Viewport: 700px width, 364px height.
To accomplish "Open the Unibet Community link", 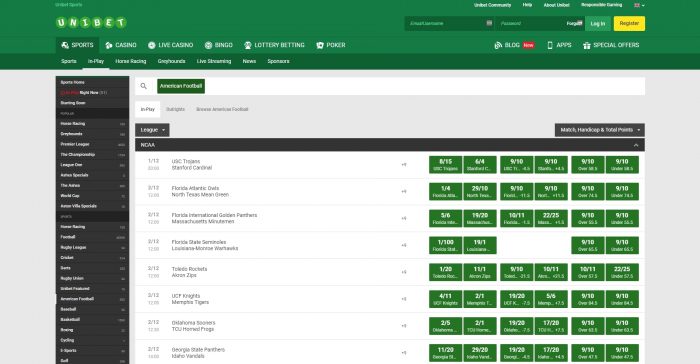I will click(x=492, y=5).
